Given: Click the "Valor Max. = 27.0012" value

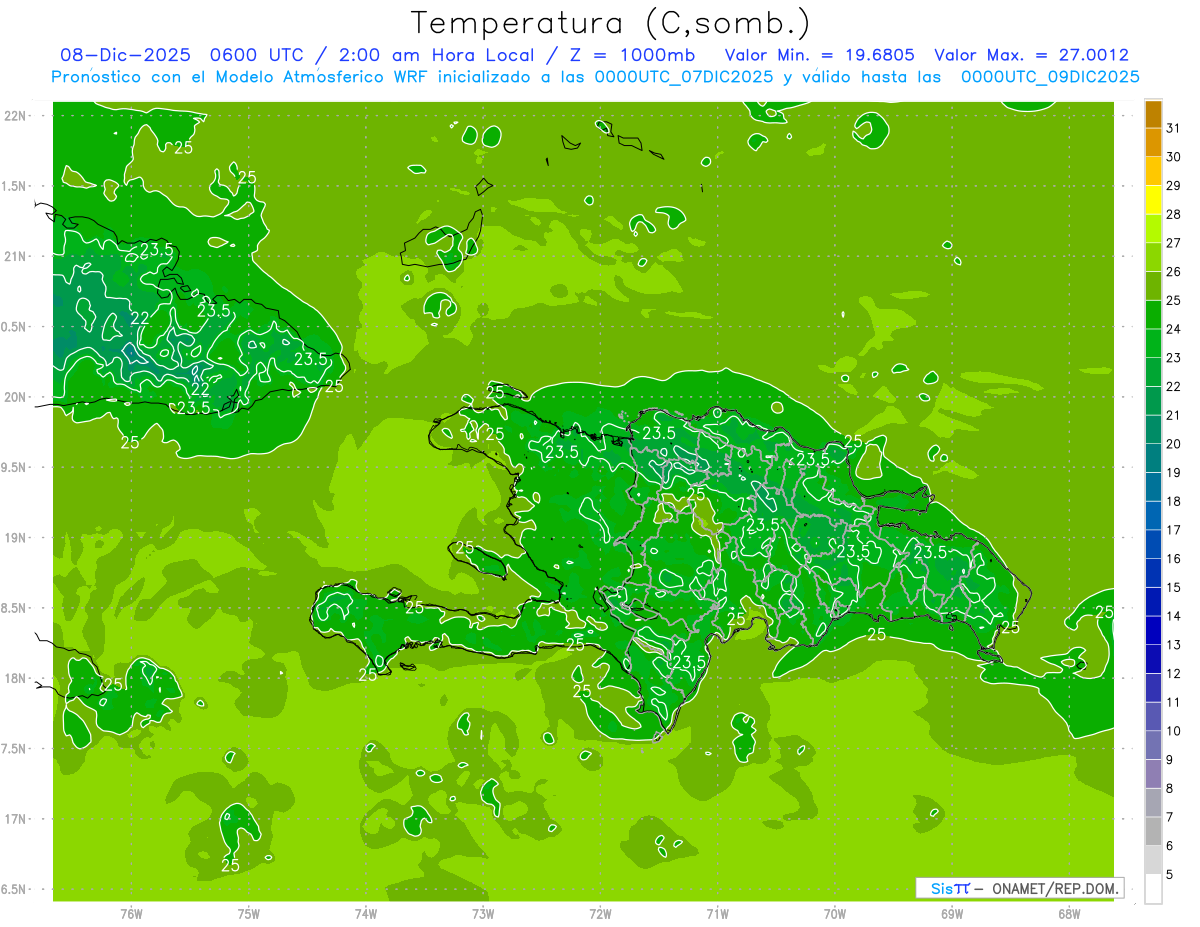Looking at the screenshot, I should click(1031, 55).
